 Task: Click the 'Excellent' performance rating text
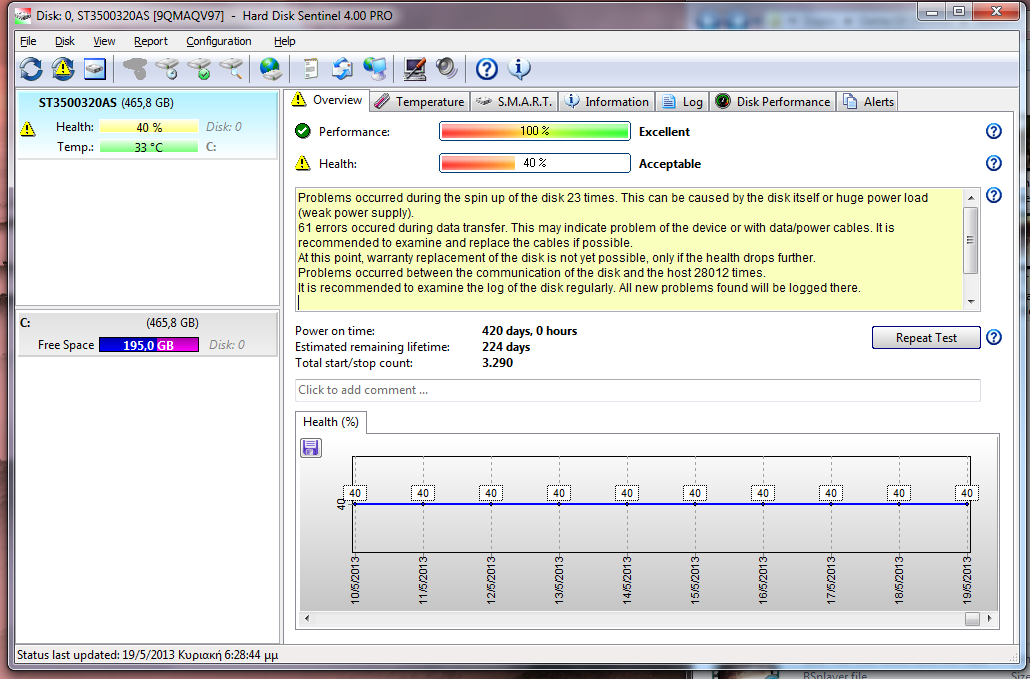point(664,131)
